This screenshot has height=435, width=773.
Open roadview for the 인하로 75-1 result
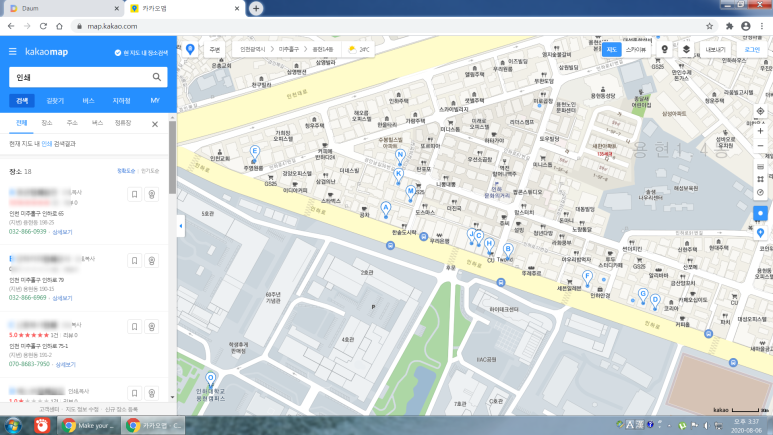tap(152, 326)
